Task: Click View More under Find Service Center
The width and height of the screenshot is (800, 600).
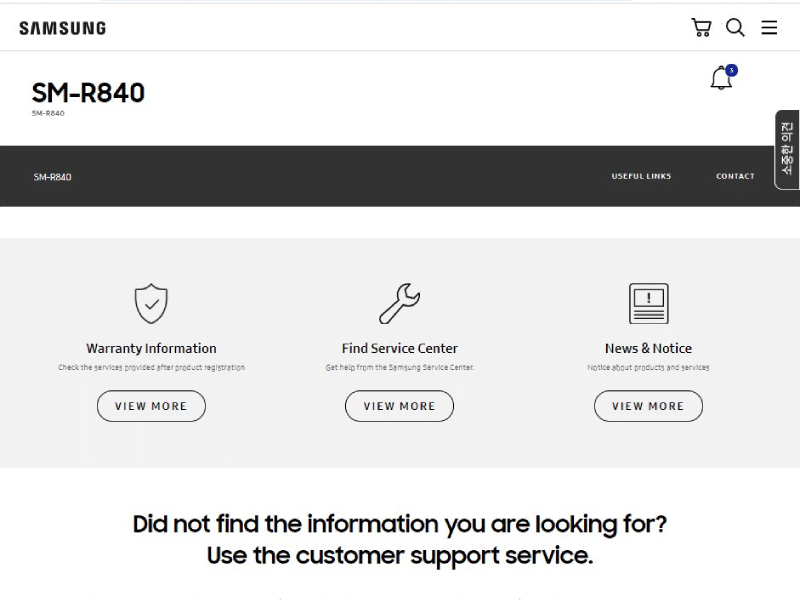Action: 399,406
